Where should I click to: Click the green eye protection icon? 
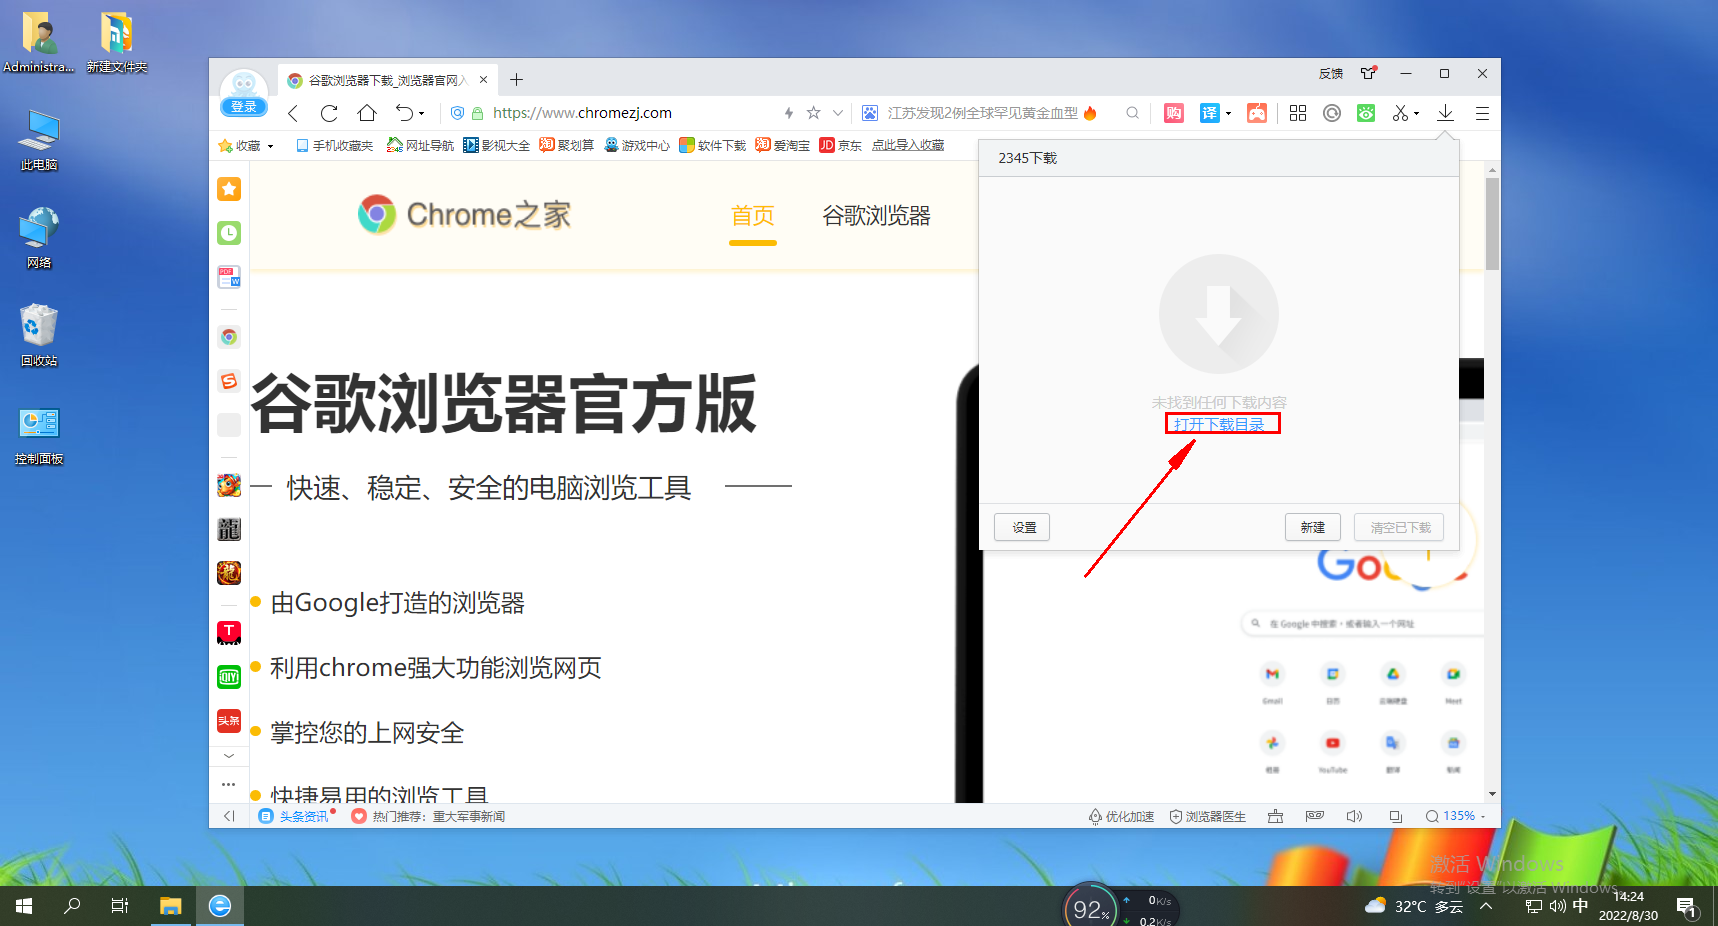(x=1366, y=113)
